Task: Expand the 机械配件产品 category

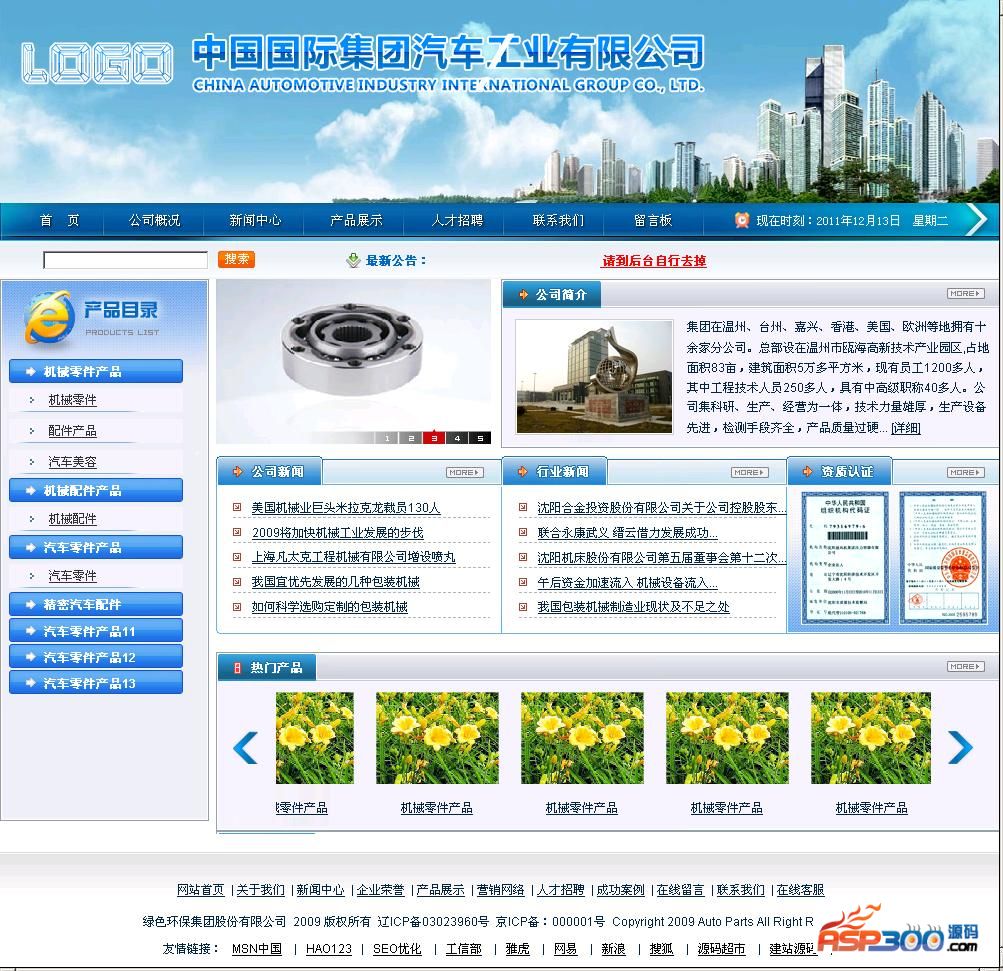Action: tap(96, 490)
